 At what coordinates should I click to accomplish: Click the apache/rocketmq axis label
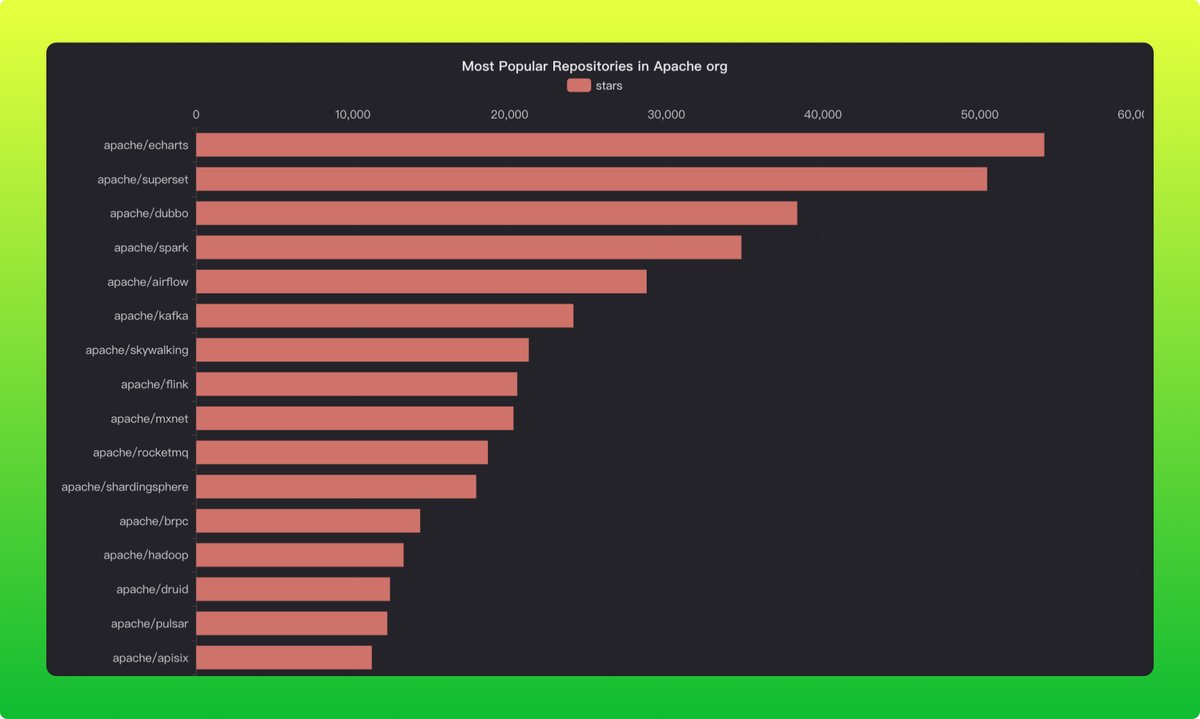tap(141, 452)
